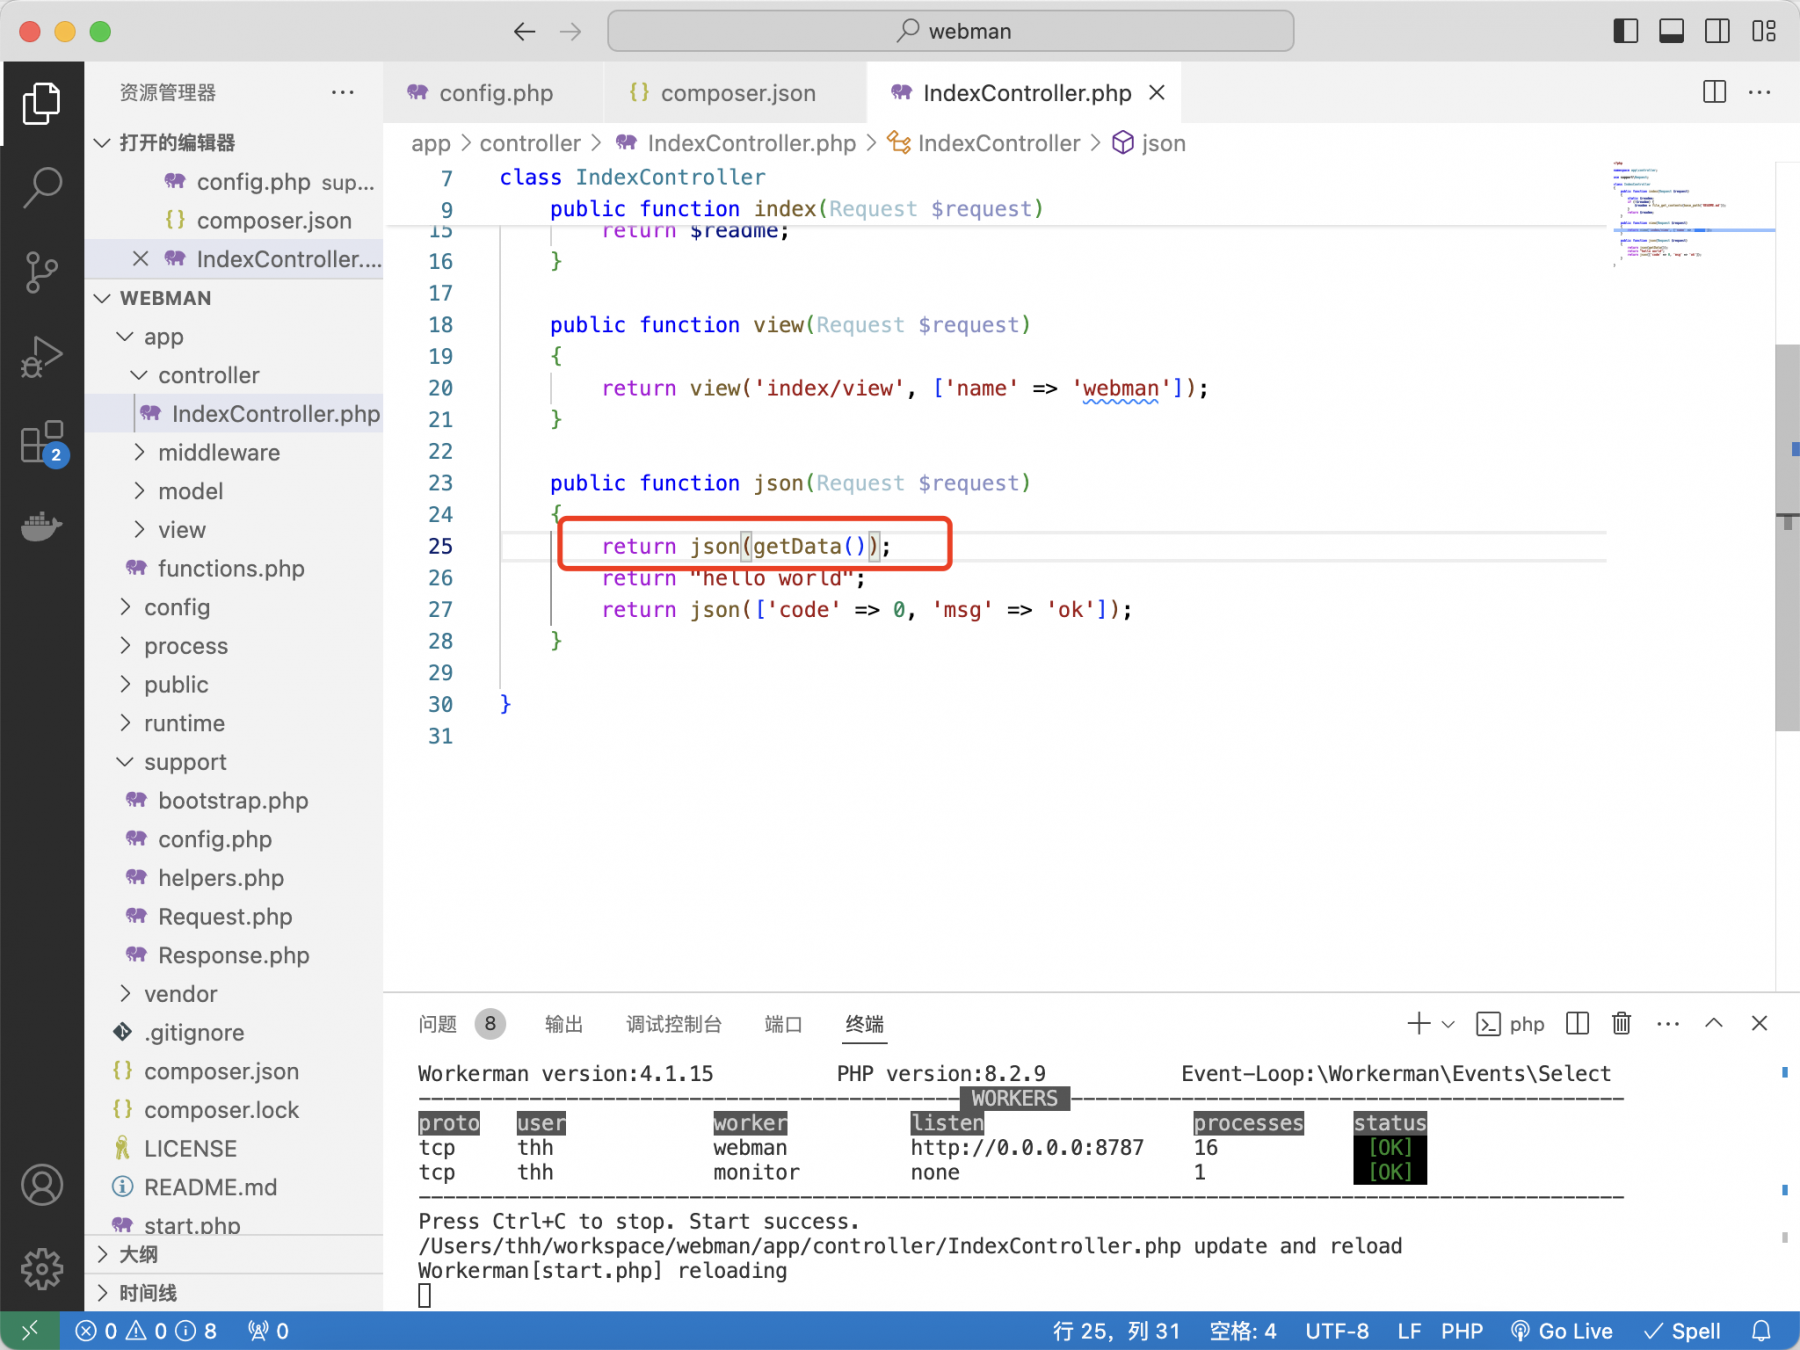Click IndexController breadcrumb class item

pos(984,143)
